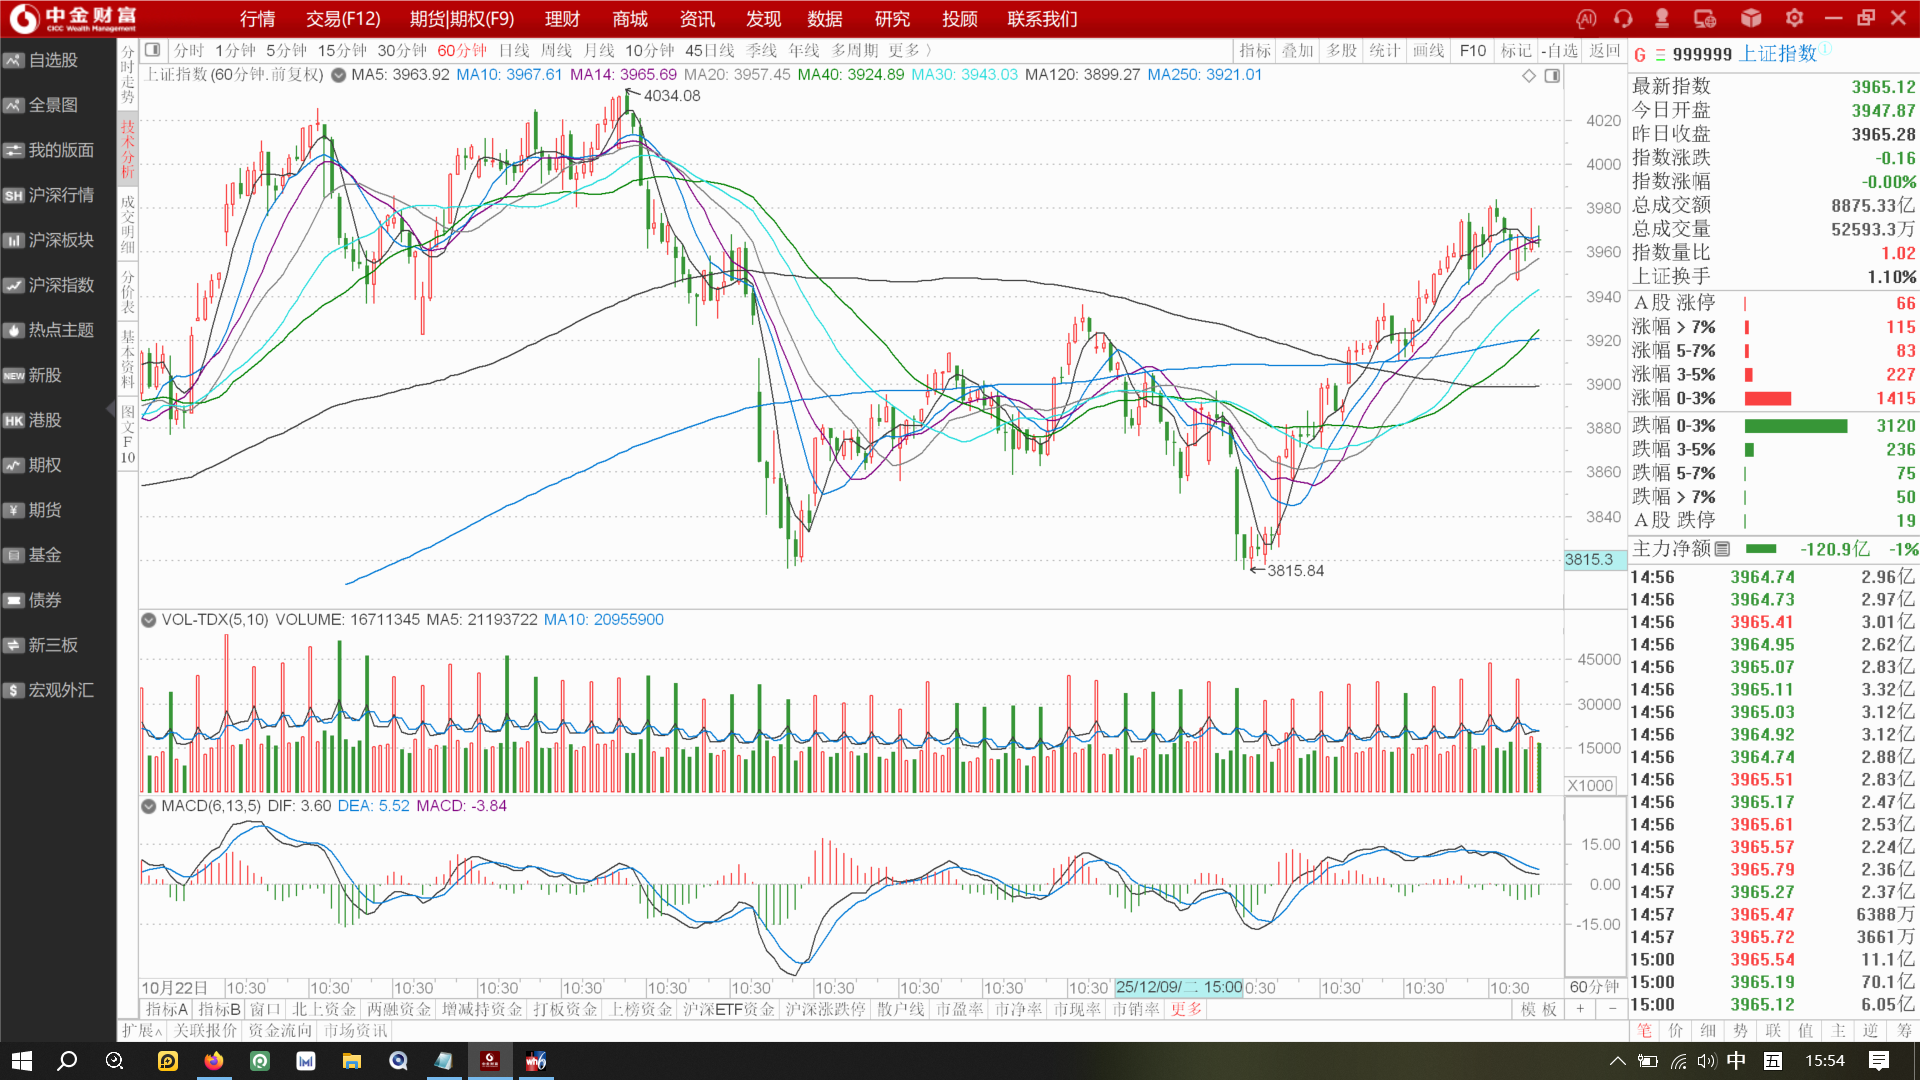
Task: Click the 主力净额 detail list icon
Action: 1722,549
